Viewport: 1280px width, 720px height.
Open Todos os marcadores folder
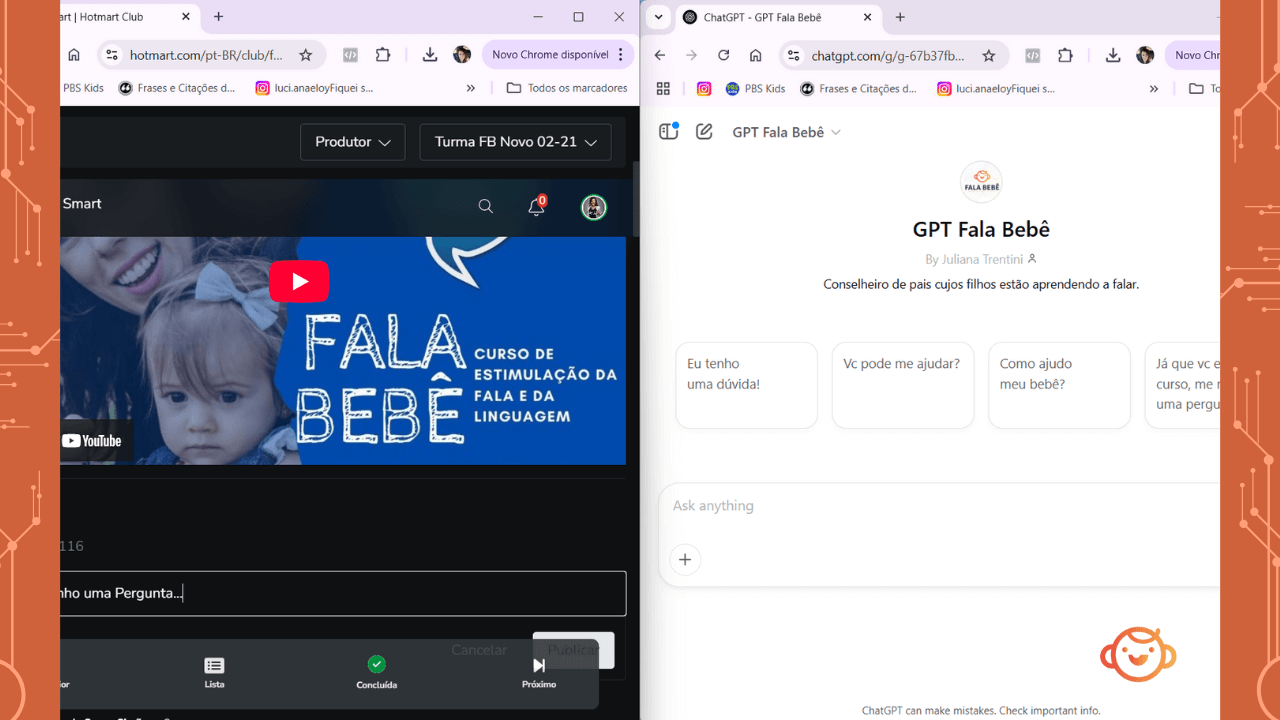567,88
